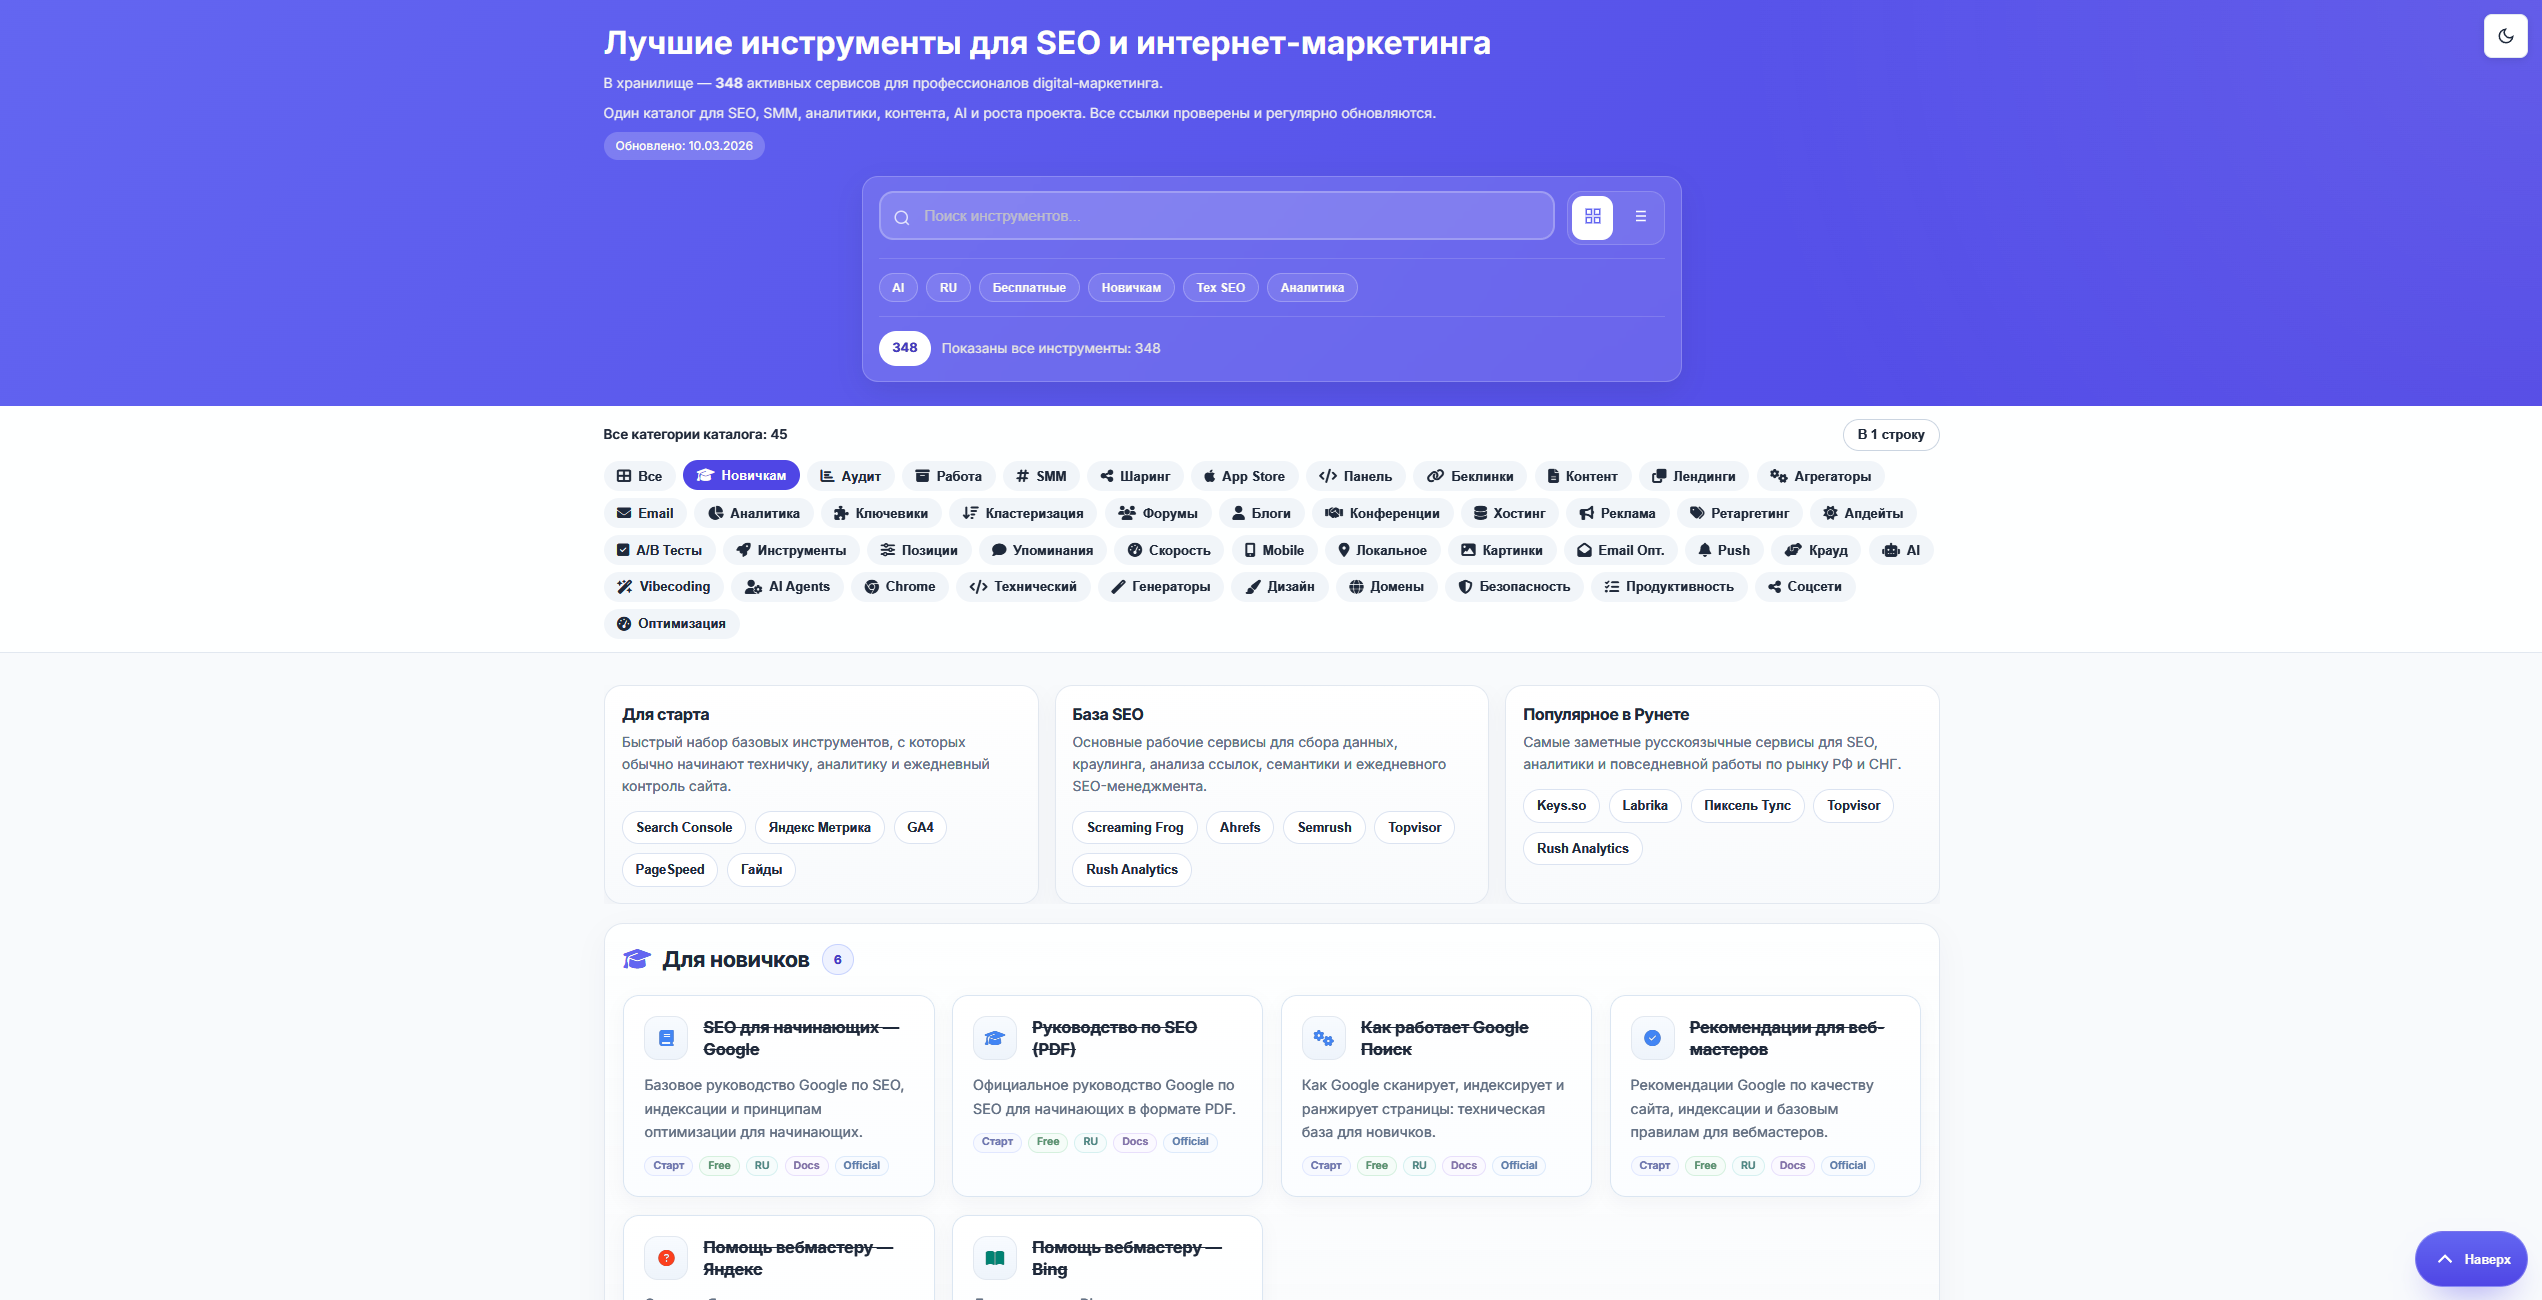Screen dimensions: 2542x1300
Task: Click the Реклама megaphone icon
Action: coord(1587,514)
